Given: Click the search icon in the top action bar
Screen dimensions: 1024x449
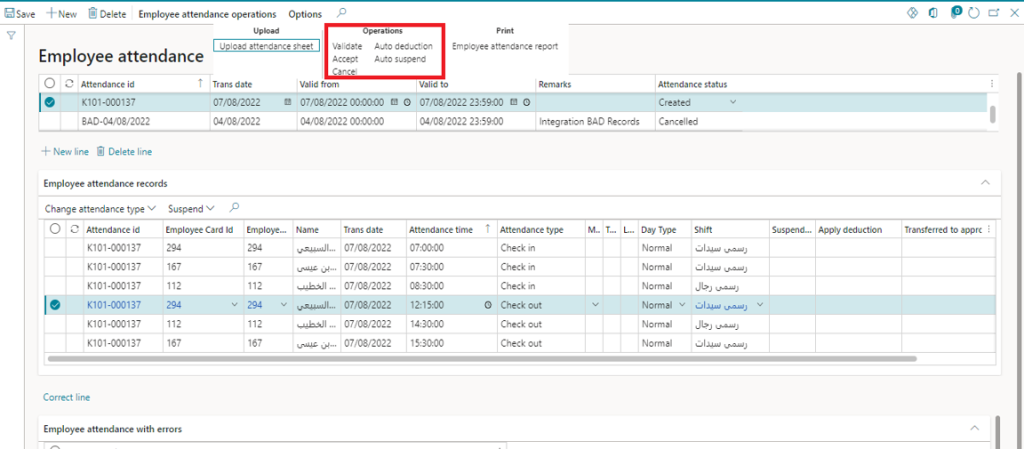Looking at the screenshot, I should pyautogui.click(x=342, y=14).
